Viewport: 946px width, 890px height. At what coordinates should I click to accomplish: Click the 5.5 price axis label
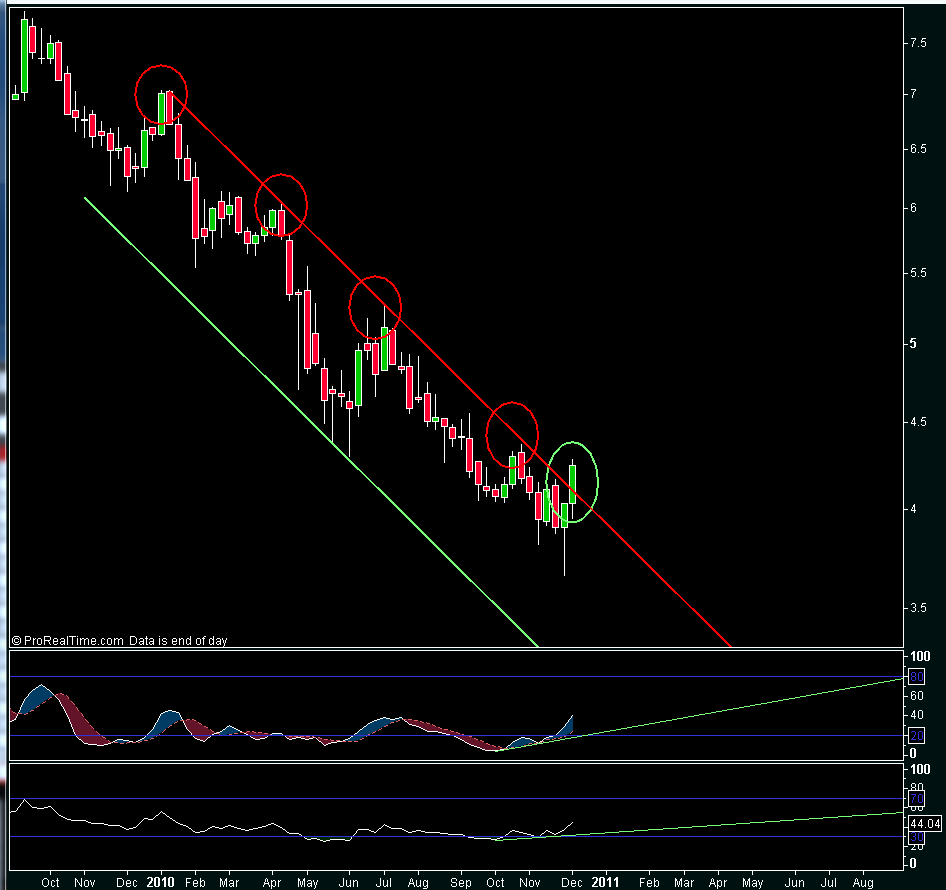click(918, 273)
